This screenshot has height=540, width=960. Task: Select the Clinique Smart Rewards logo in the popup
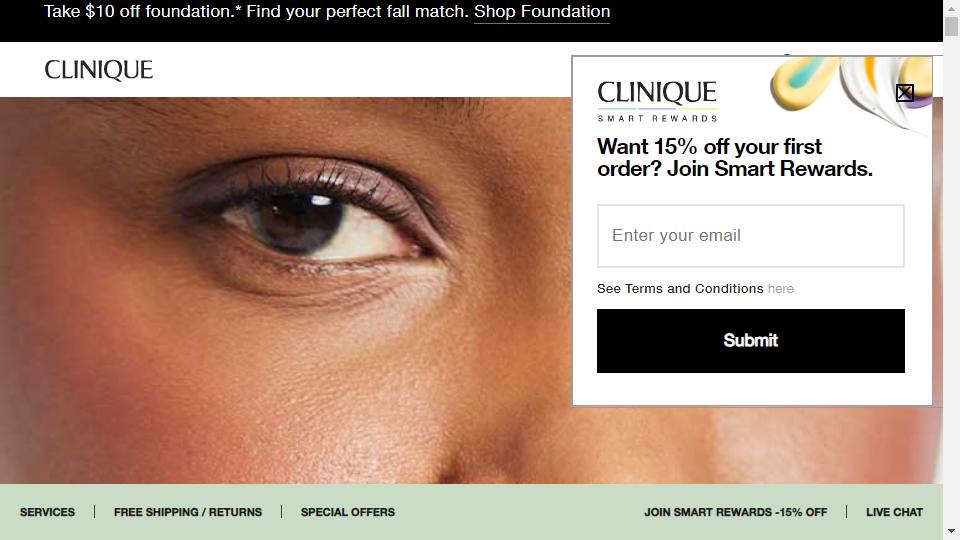(x=657, y=101)
